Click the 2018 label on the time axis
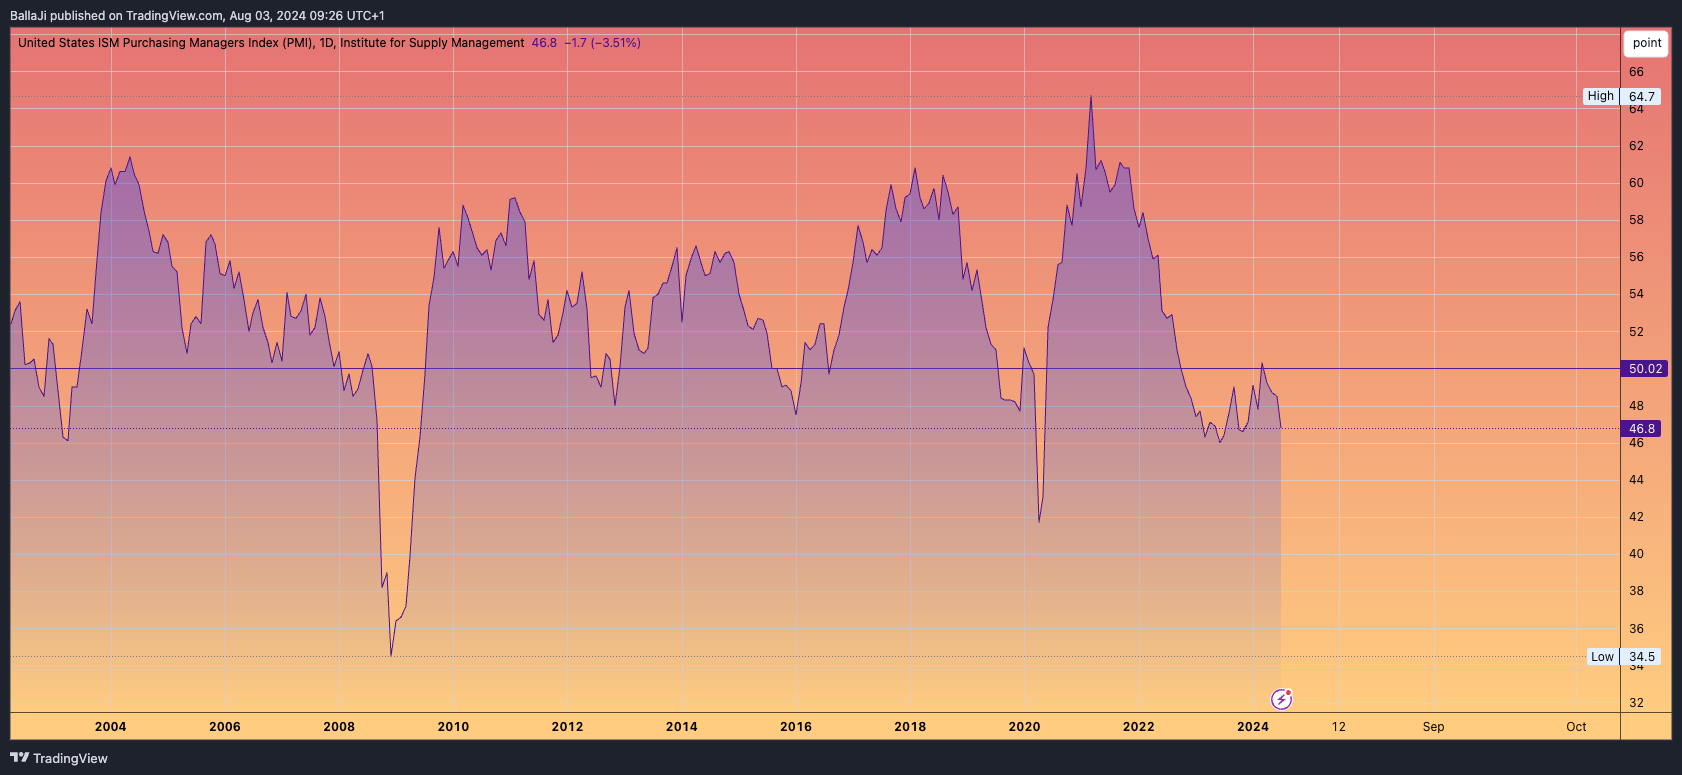1682x775 pixels. click(x=910, y=727)
